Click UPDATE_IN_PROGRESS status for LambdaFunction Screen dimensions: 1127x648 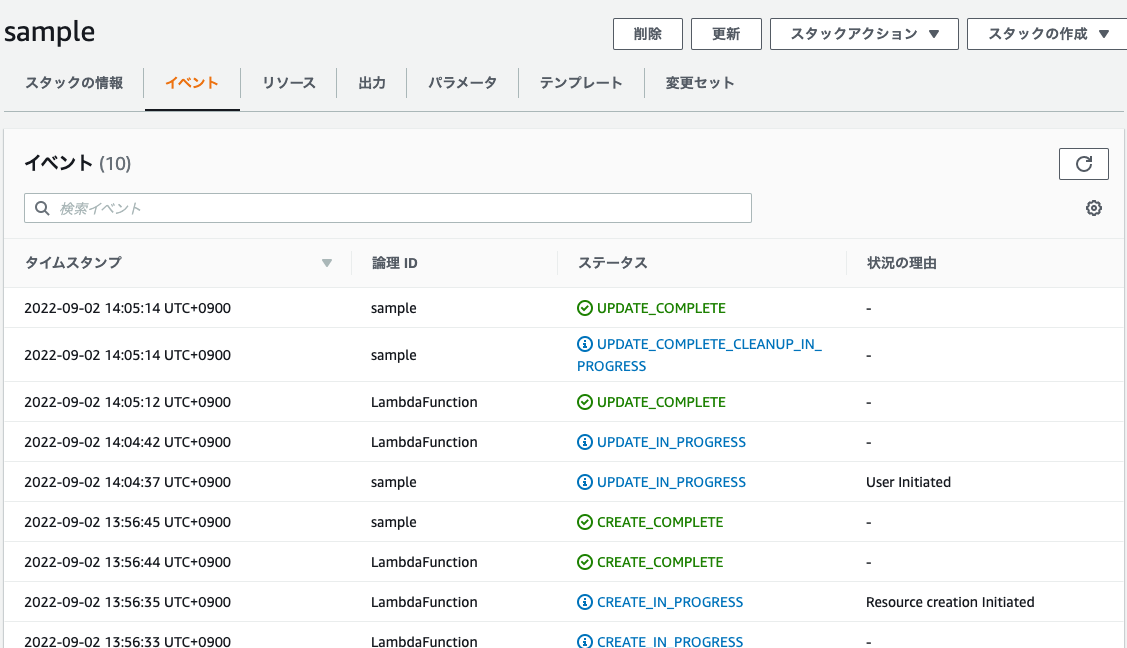671,443
